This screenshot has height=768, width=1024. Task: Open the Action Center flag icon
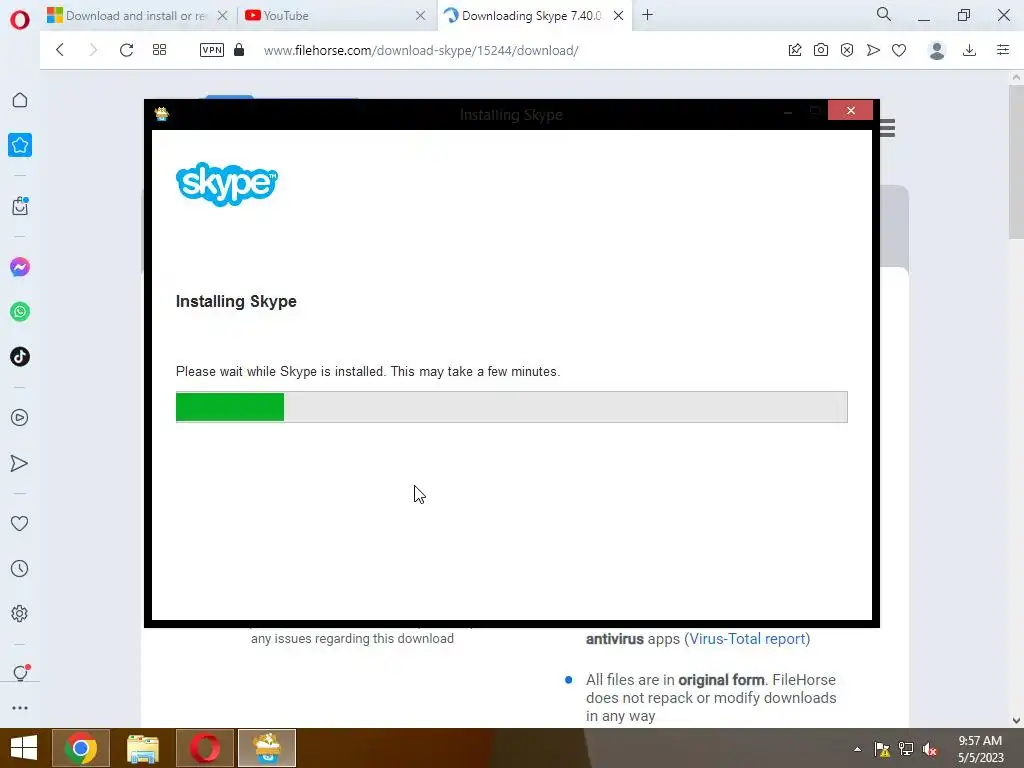click(x=882, y=749)
